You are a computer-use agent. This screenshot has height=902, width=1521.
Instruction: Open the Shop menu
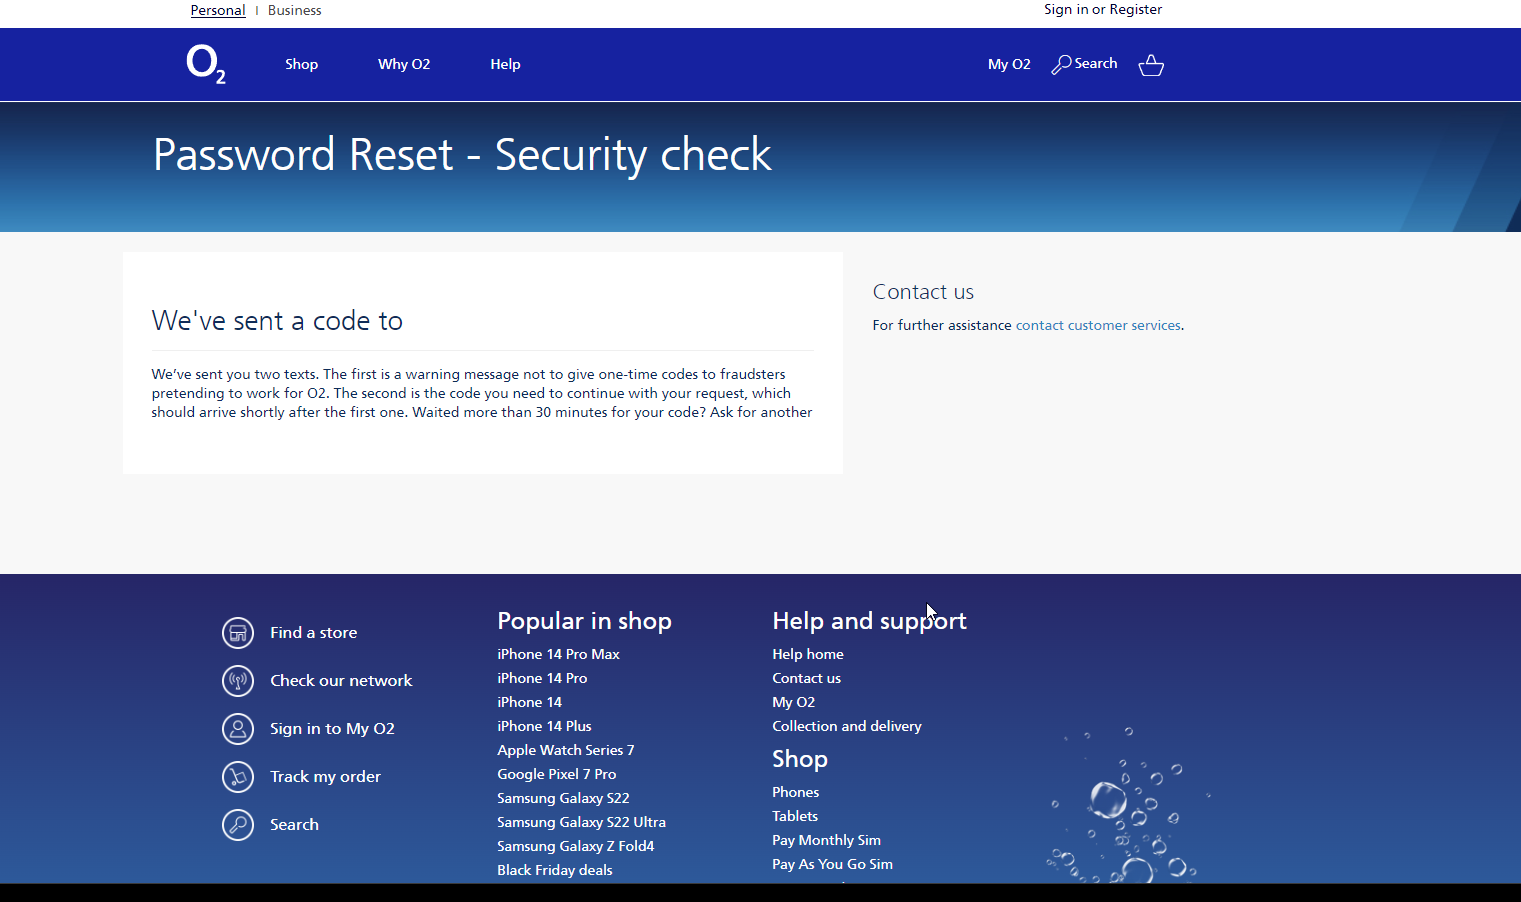[301, 63]
